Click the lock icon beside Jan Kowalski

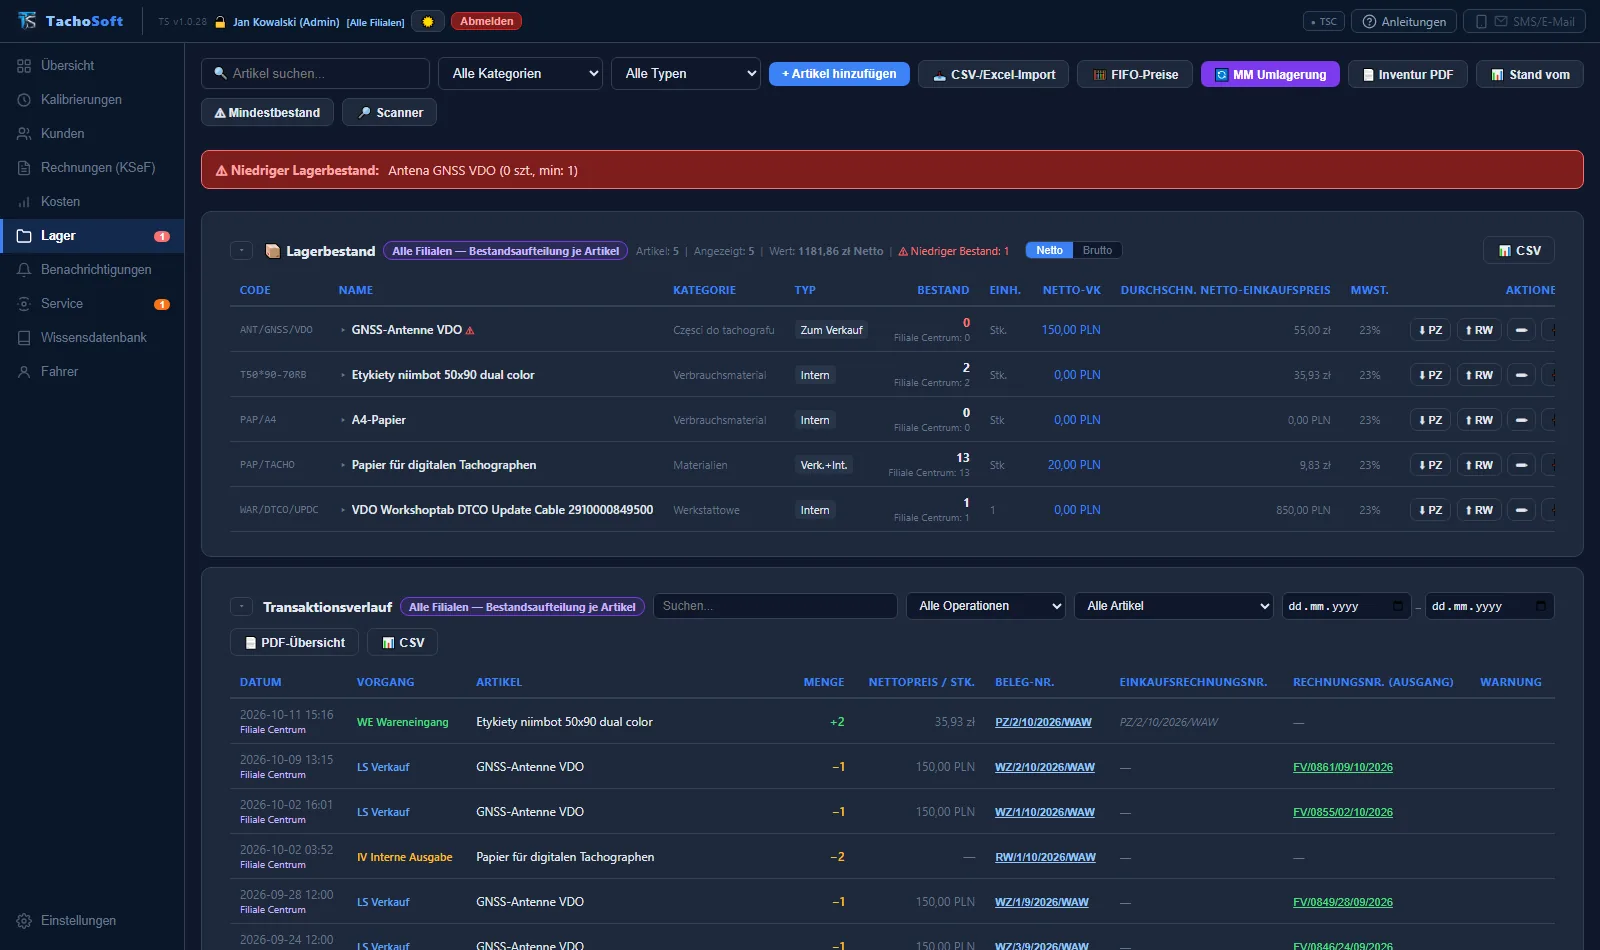(220, 22)
